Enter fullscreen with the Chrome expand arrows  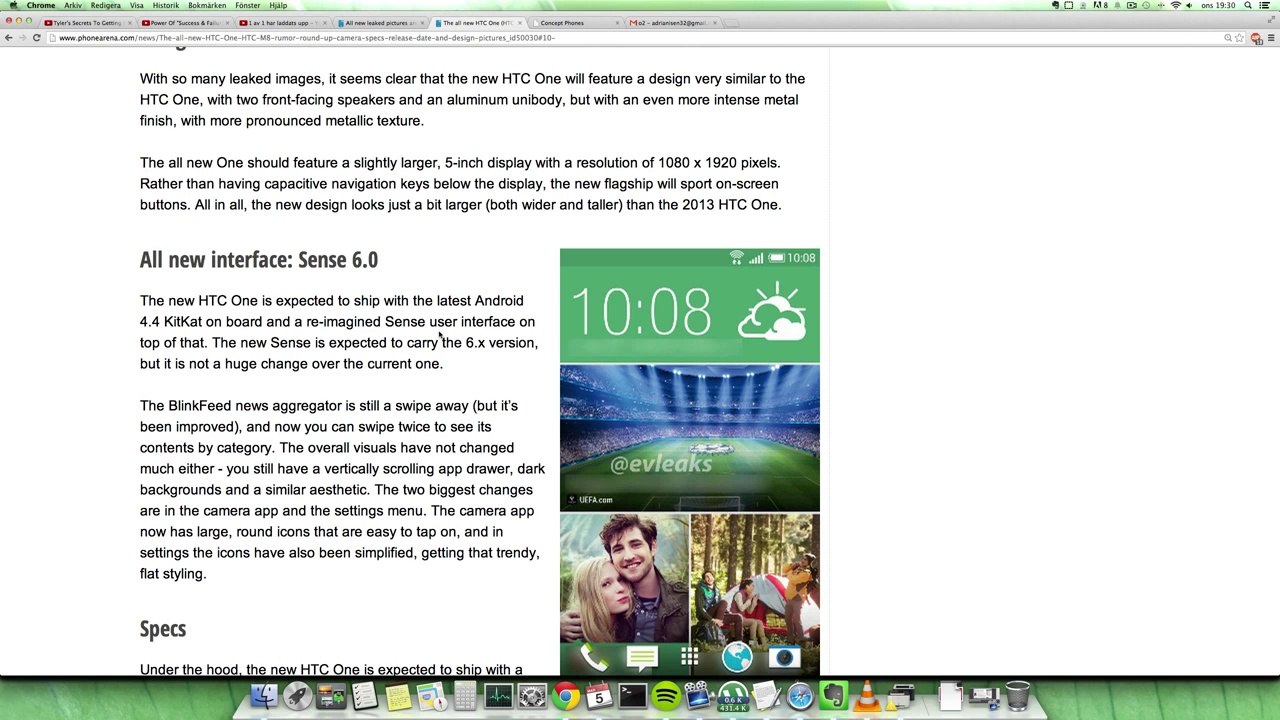click(x=1270, y=21)
